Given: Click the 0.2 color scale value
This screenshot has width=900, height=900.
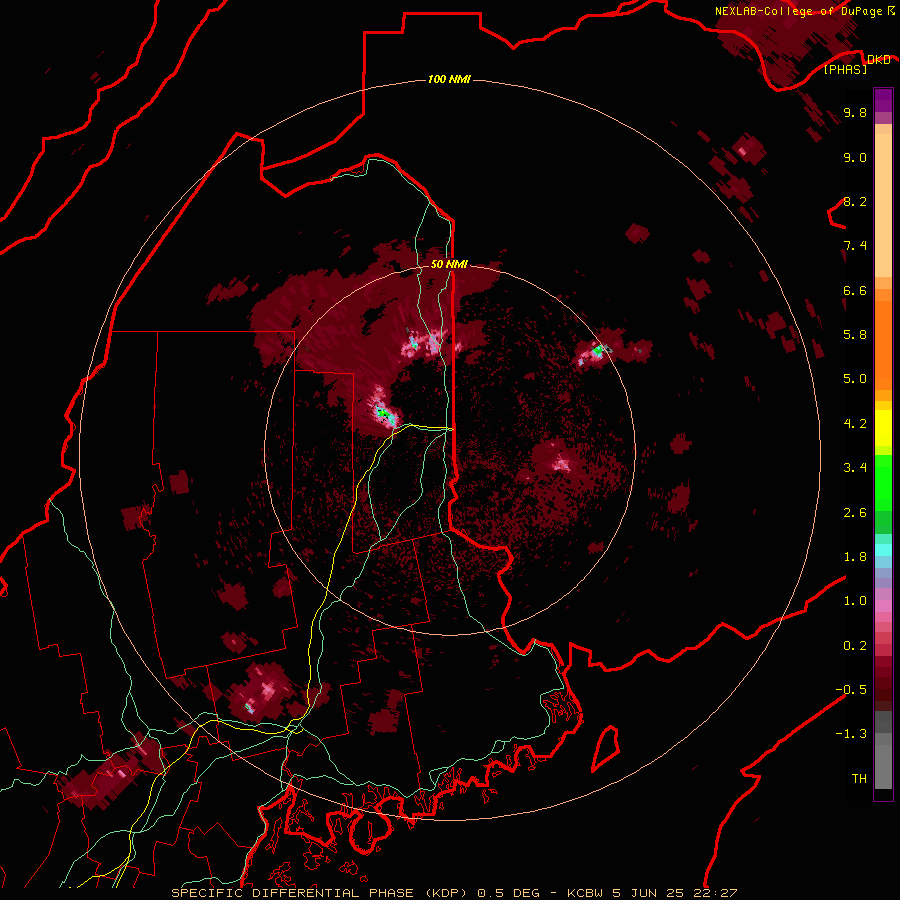Looking at the screenshot, I should (855, 646).
